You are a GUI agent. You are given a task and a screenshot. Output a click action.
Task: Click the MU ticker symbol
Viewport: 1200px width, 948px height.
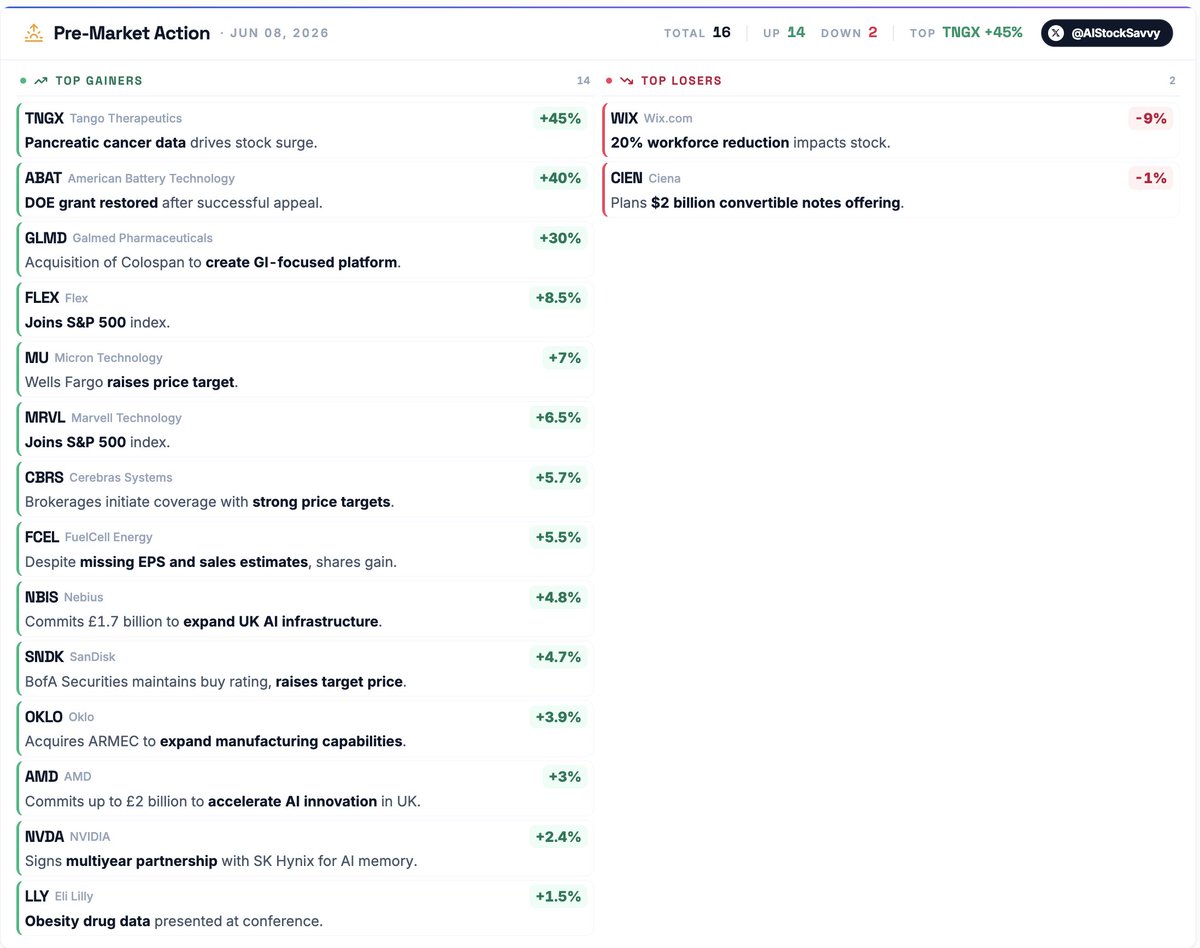pyautogui.click(x=37, y=358)
